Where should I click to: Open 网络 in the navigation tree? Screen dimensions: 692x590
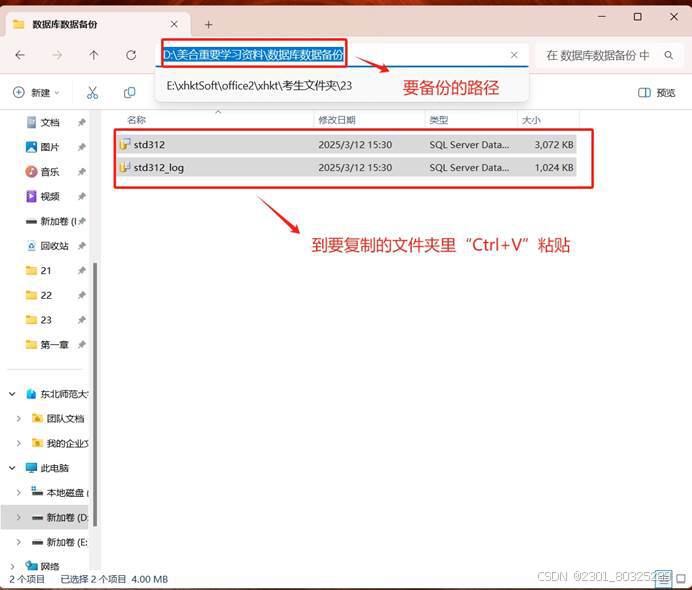[42, 566]
